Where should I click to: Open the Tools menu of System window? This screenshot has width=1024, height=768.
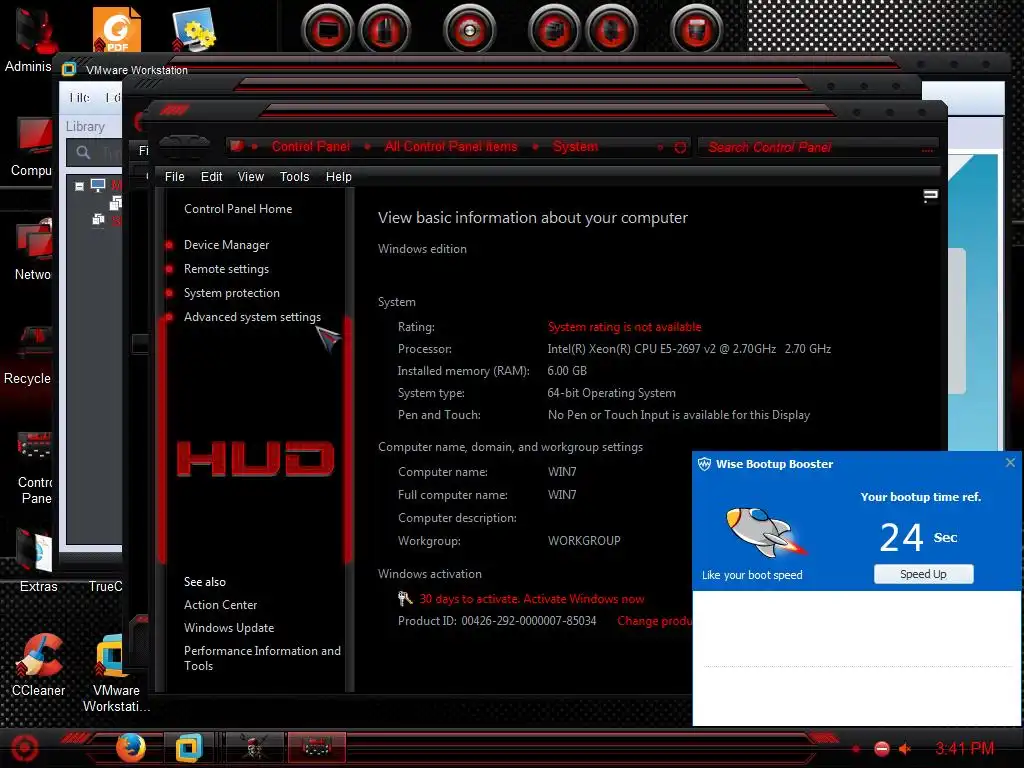(x=294, y=177)
